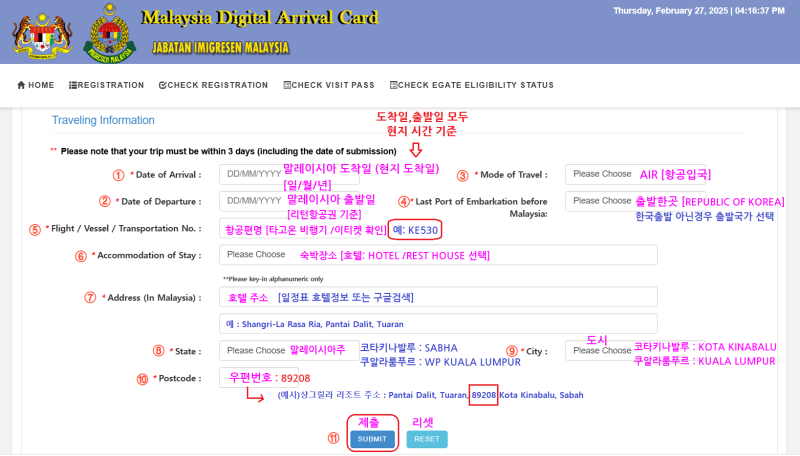Open CHECK EGATE ELIGIBILITY STATUS menu item
Image resolution: width=800 pixels, height=456 pixels.
(472, 85)
